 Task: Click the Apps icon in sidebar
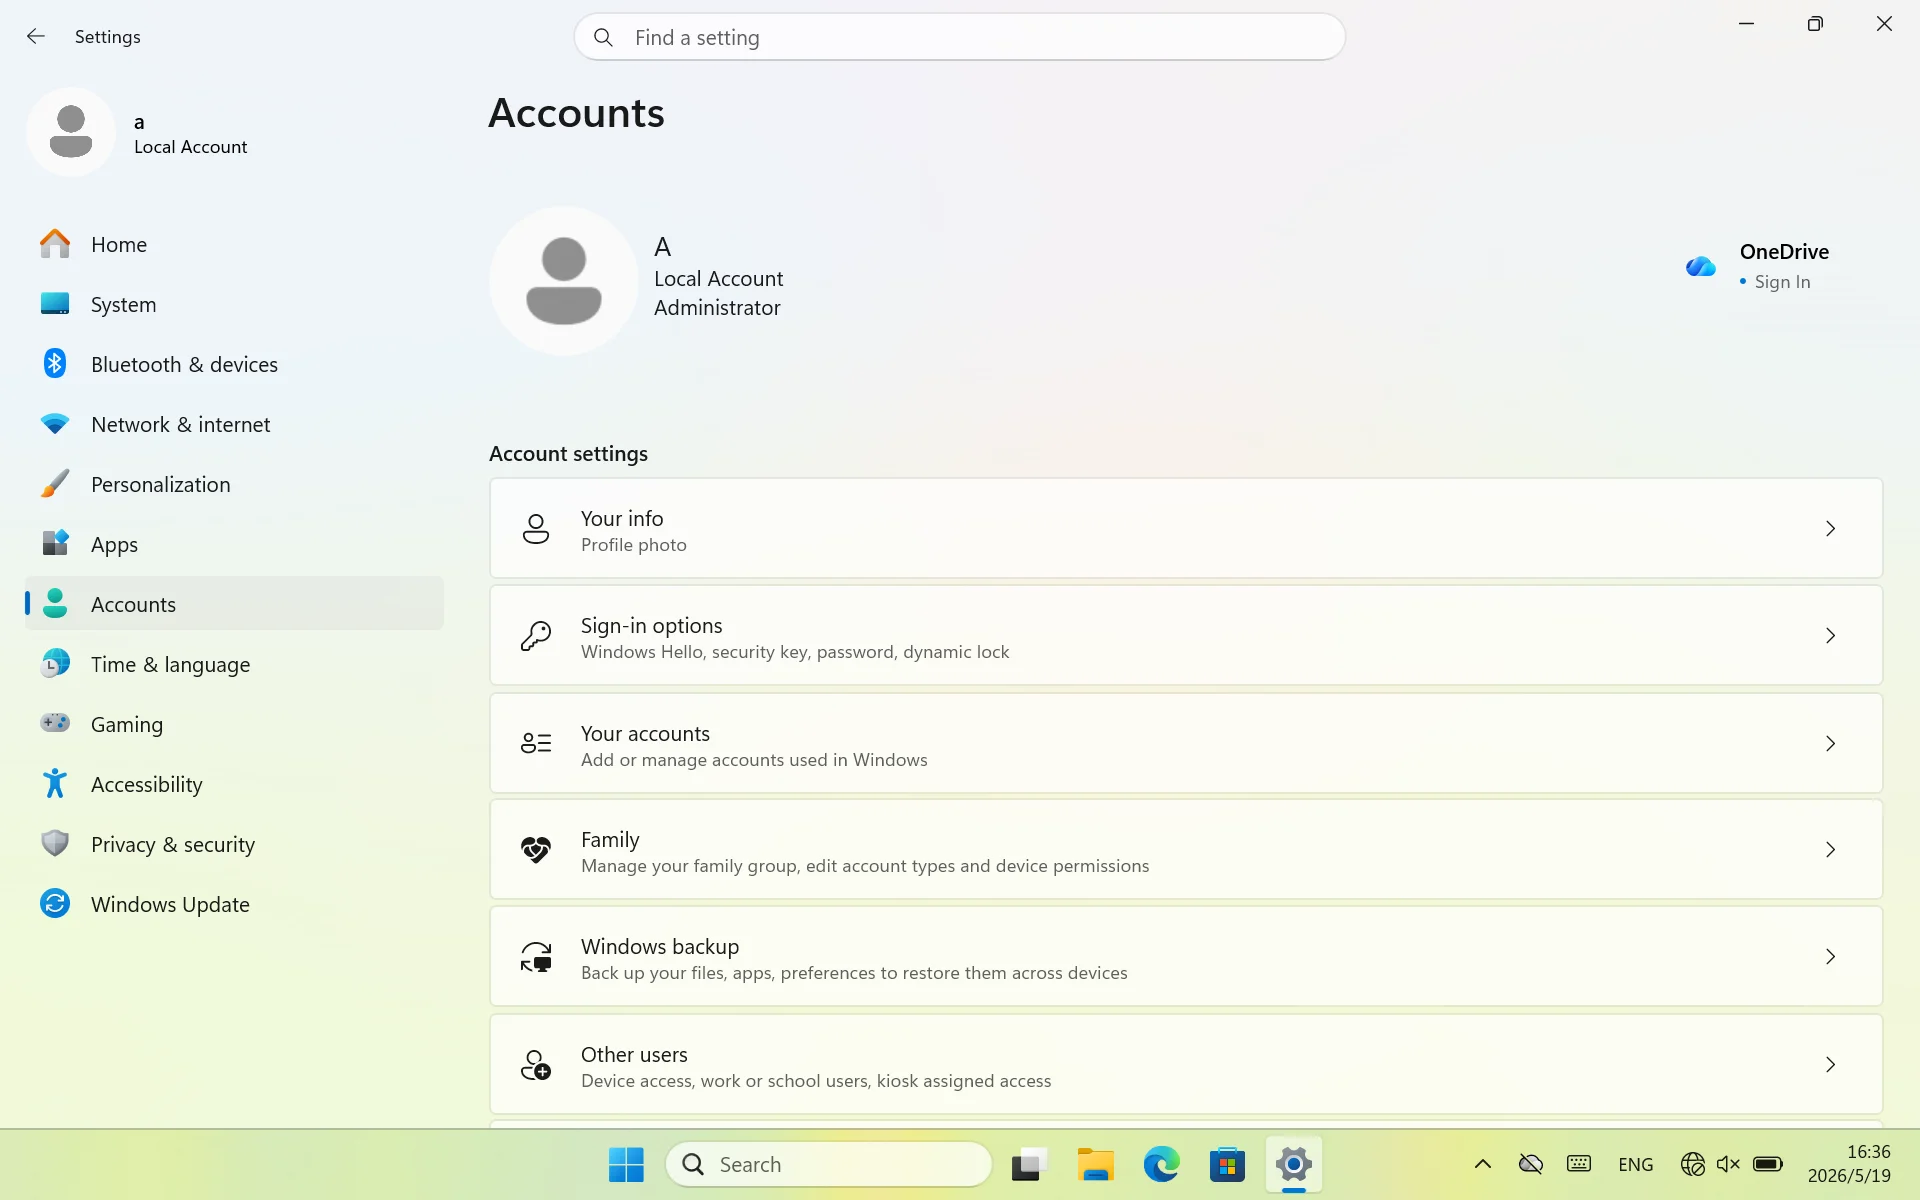click(55, 543)
